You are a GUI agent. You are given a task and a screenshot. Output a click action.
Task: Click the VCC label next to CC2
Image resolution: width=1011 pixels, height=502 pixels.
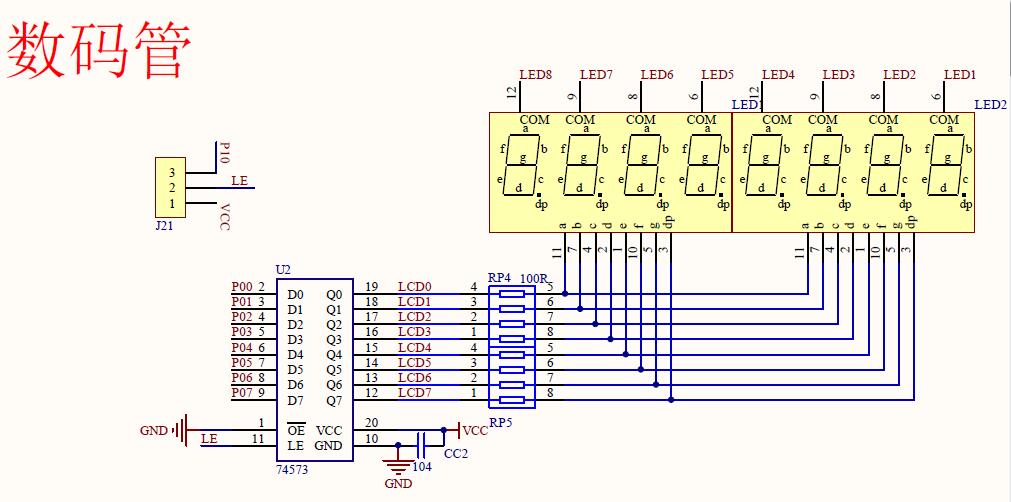(x=475, y=430)
